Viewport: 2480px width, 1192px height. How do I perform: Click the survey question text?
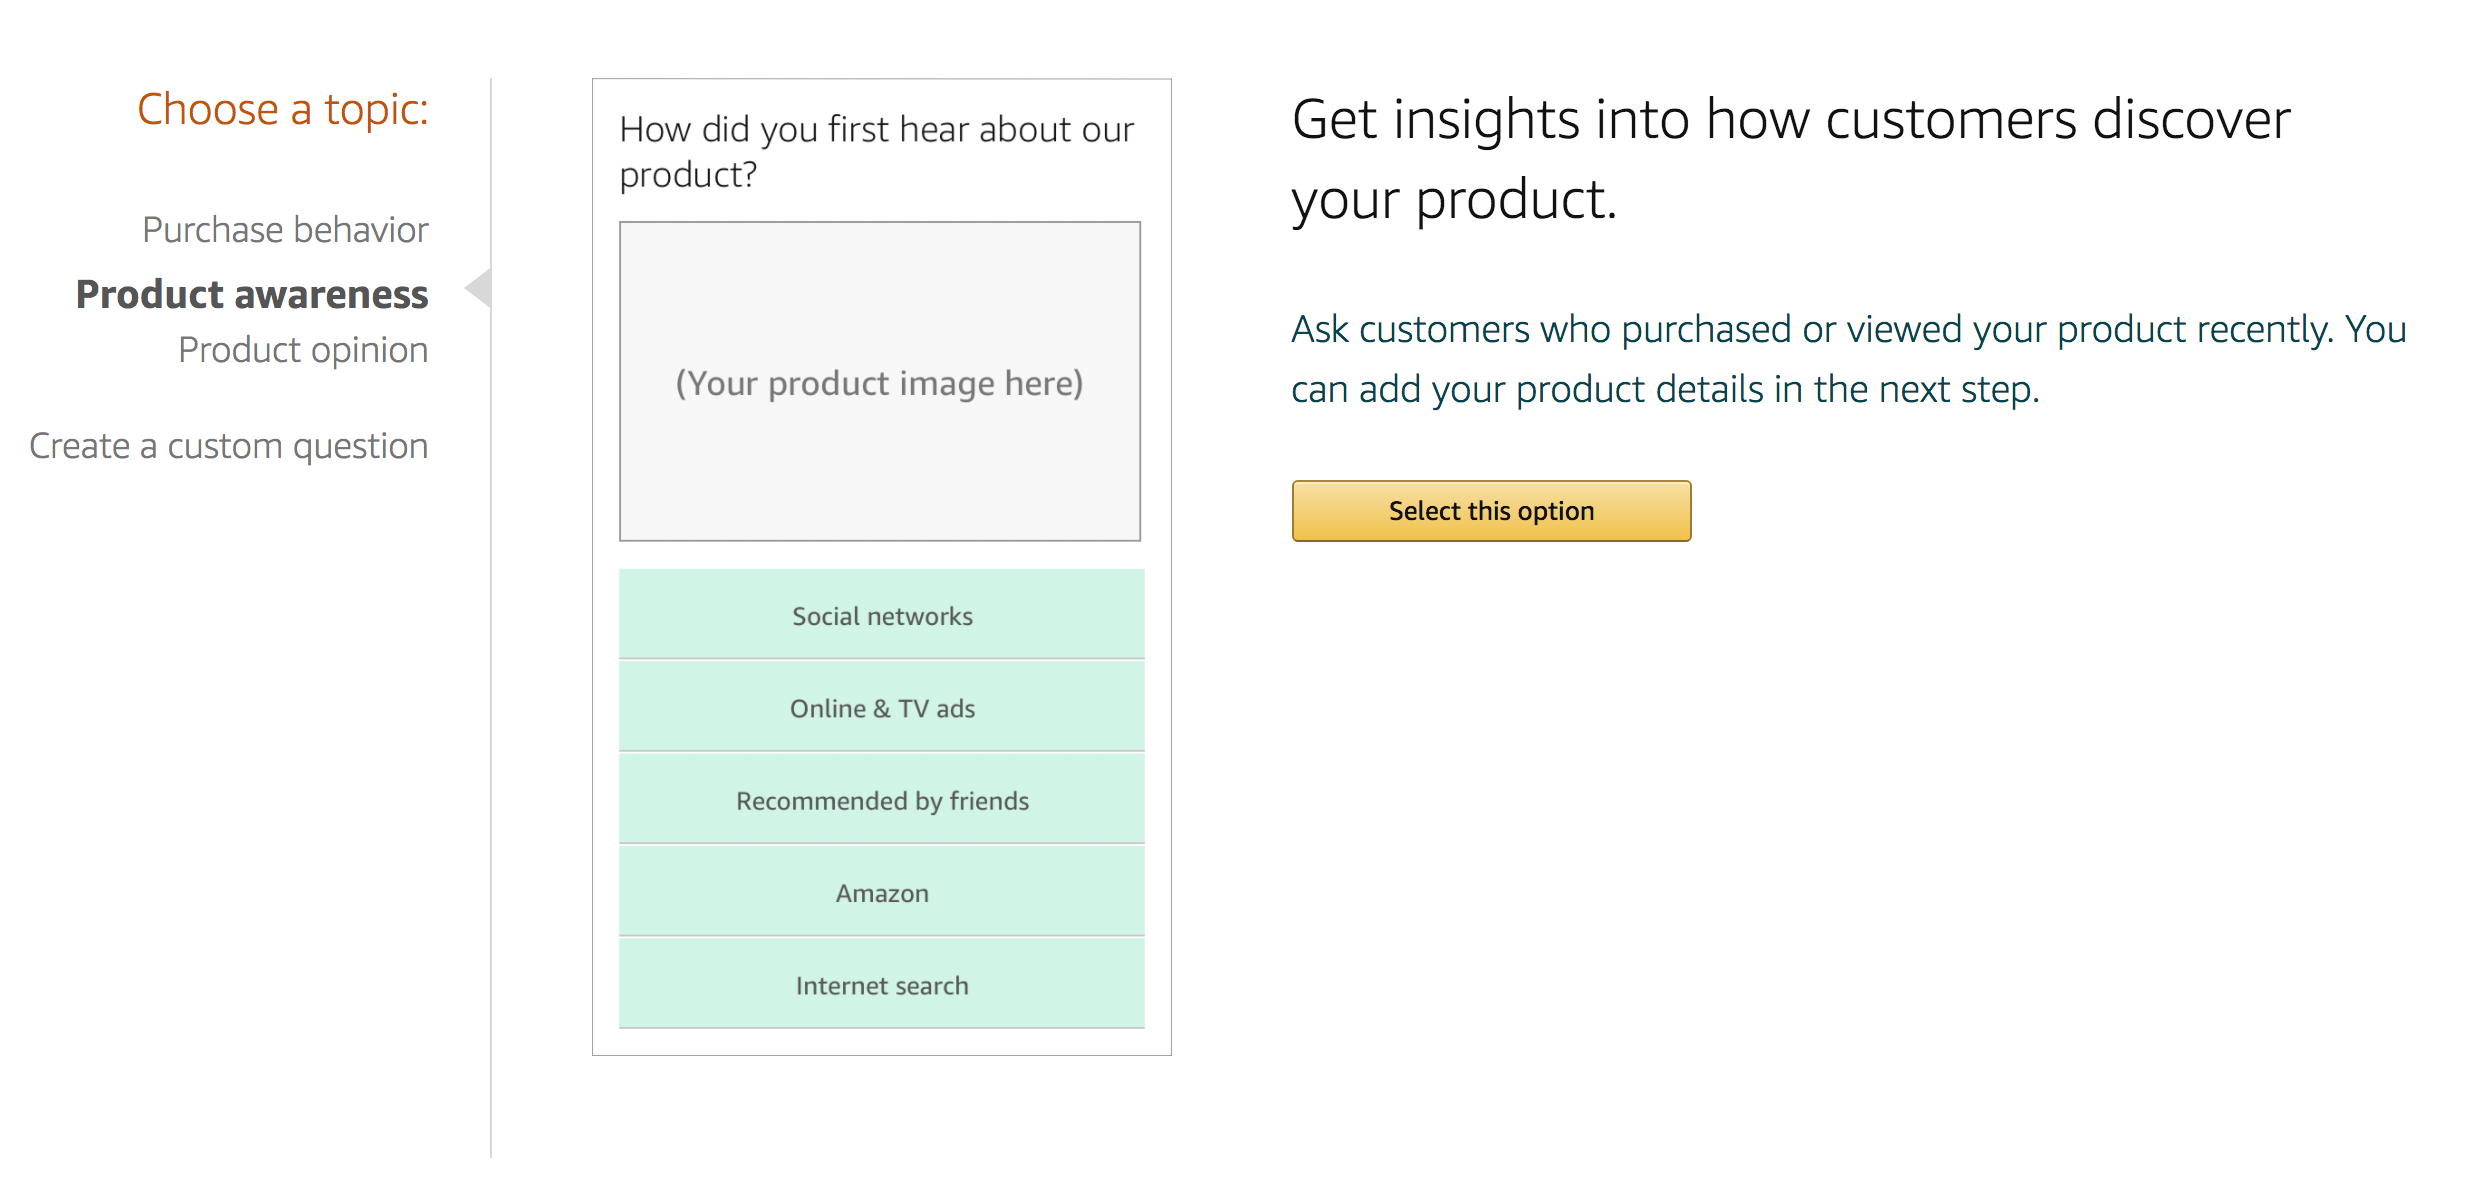tap(877, 152)
